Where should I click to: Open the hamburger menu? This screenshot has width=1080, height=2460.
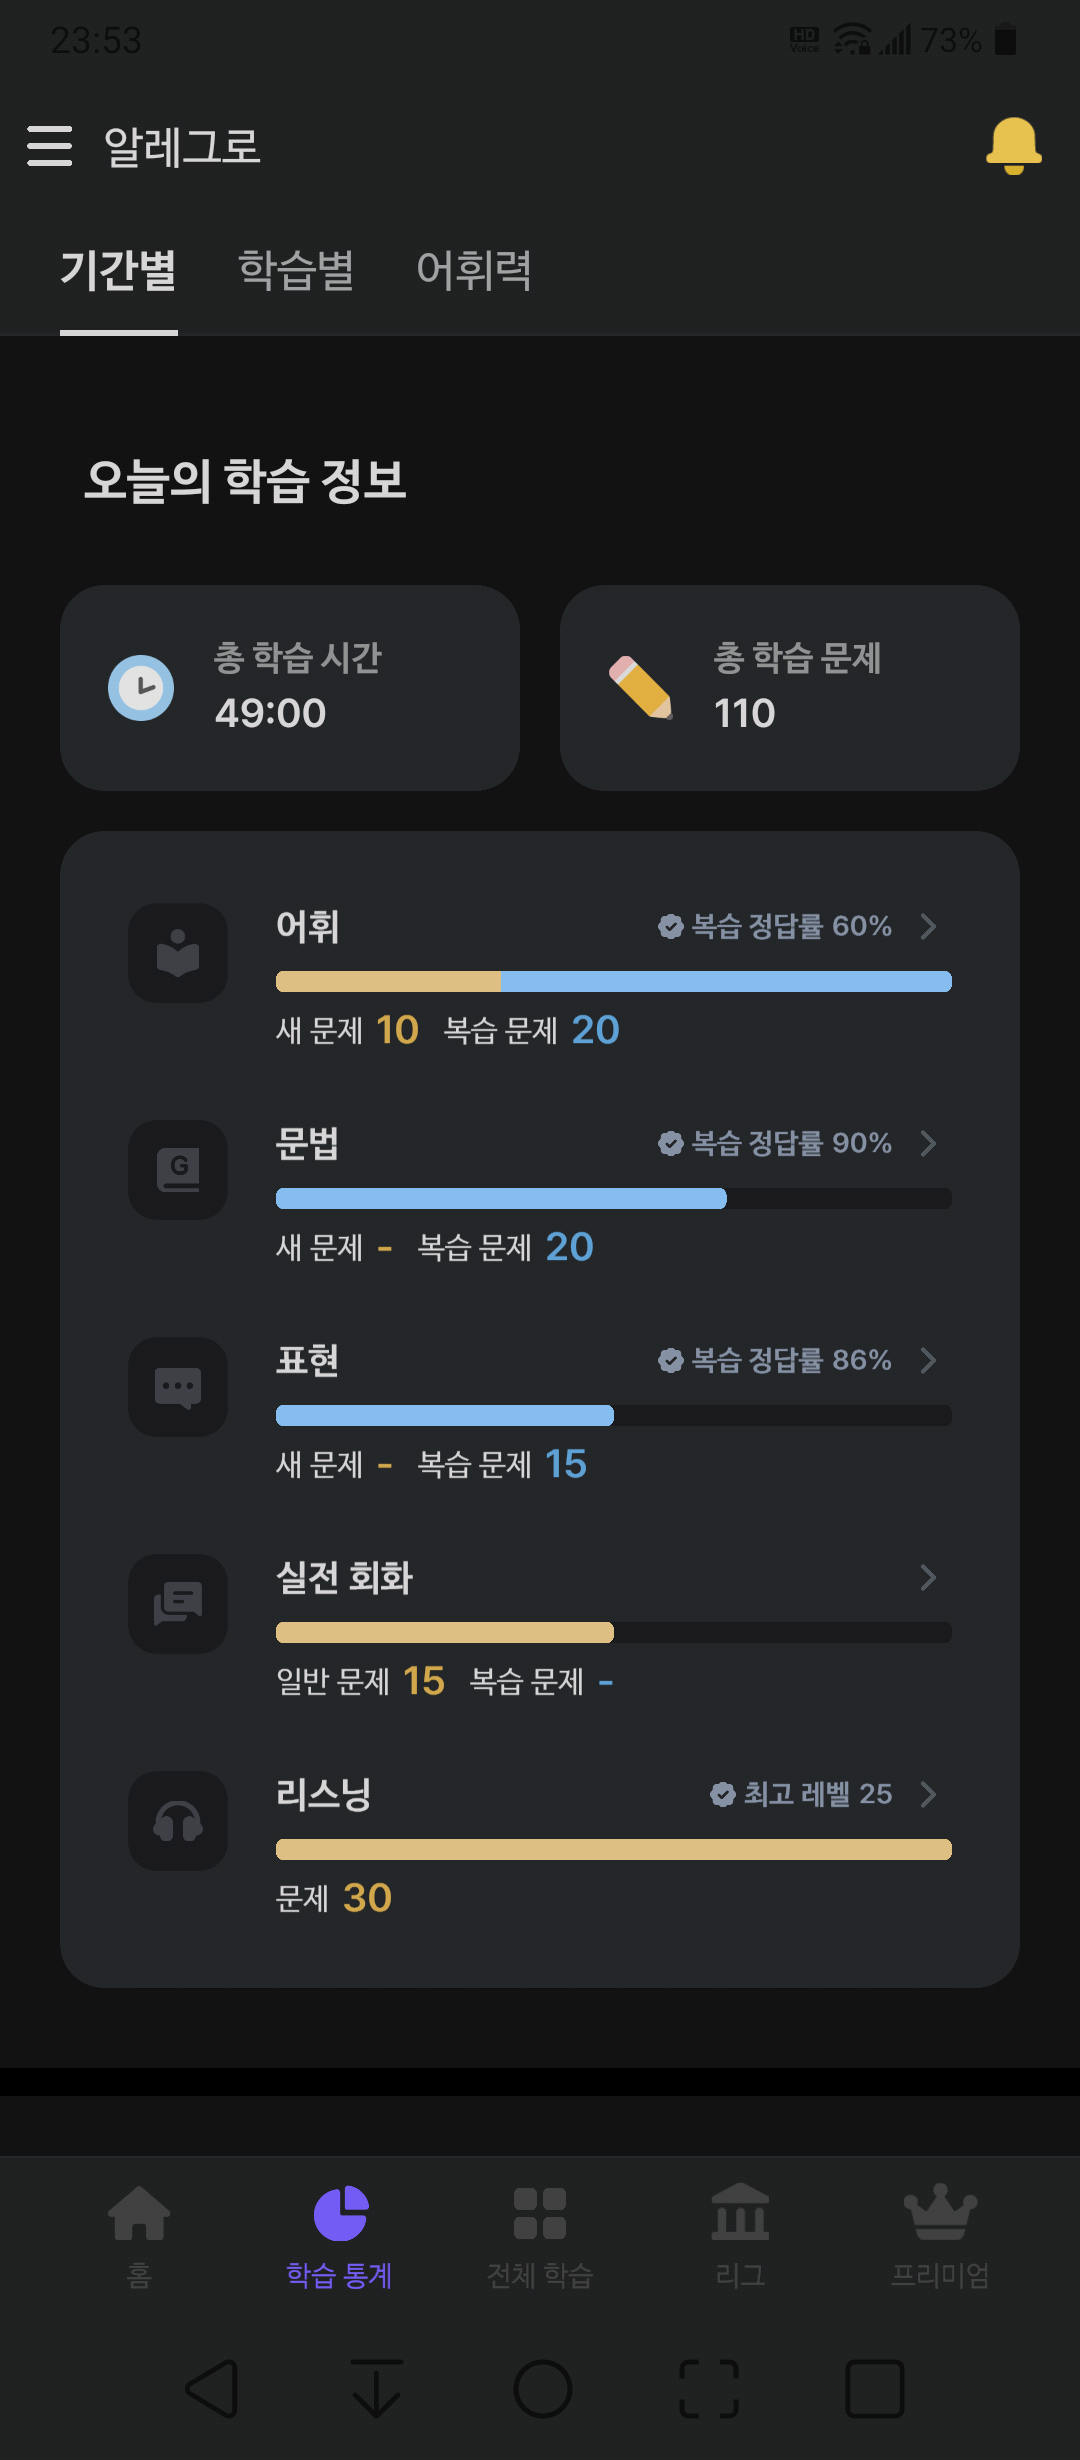pyautogui.click(x=49, y=146)
